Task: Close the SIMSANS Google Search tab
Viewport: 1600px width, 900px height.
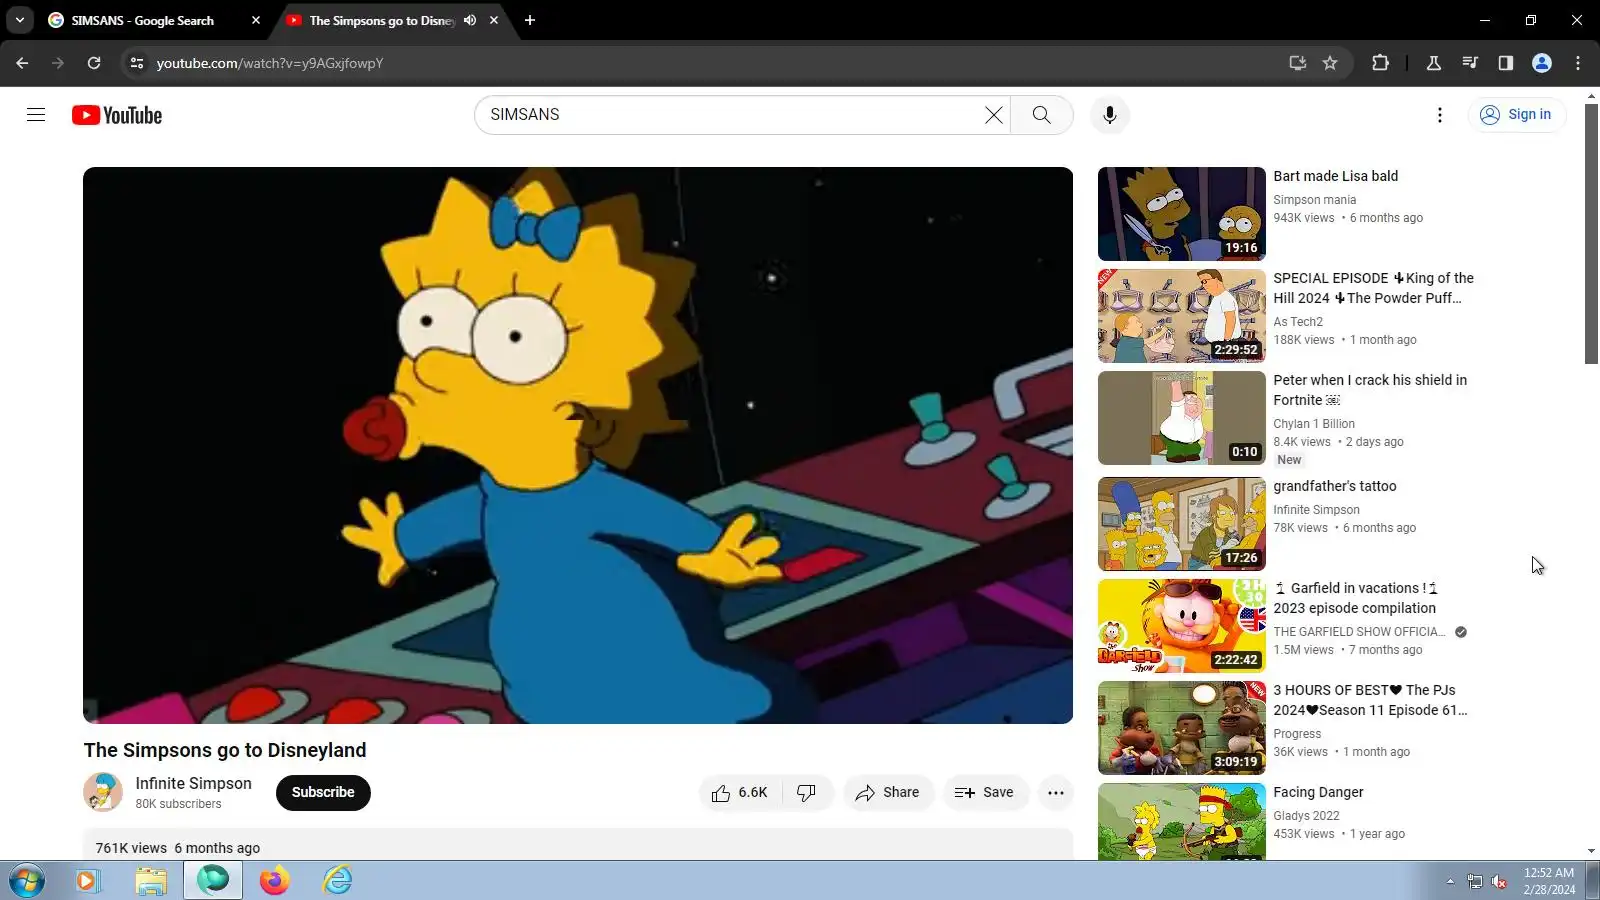Action: (x=256, y=20)
